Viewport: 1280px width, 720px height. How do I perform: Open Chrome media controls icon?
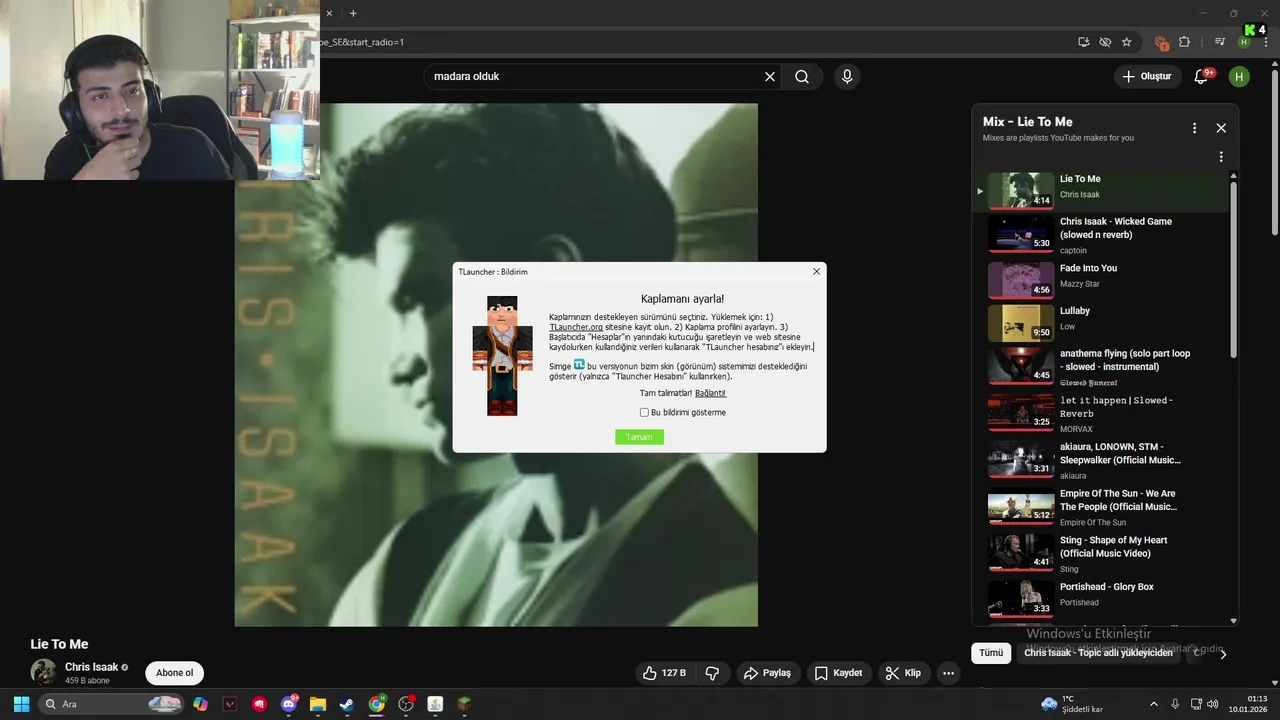[1220, 42]
